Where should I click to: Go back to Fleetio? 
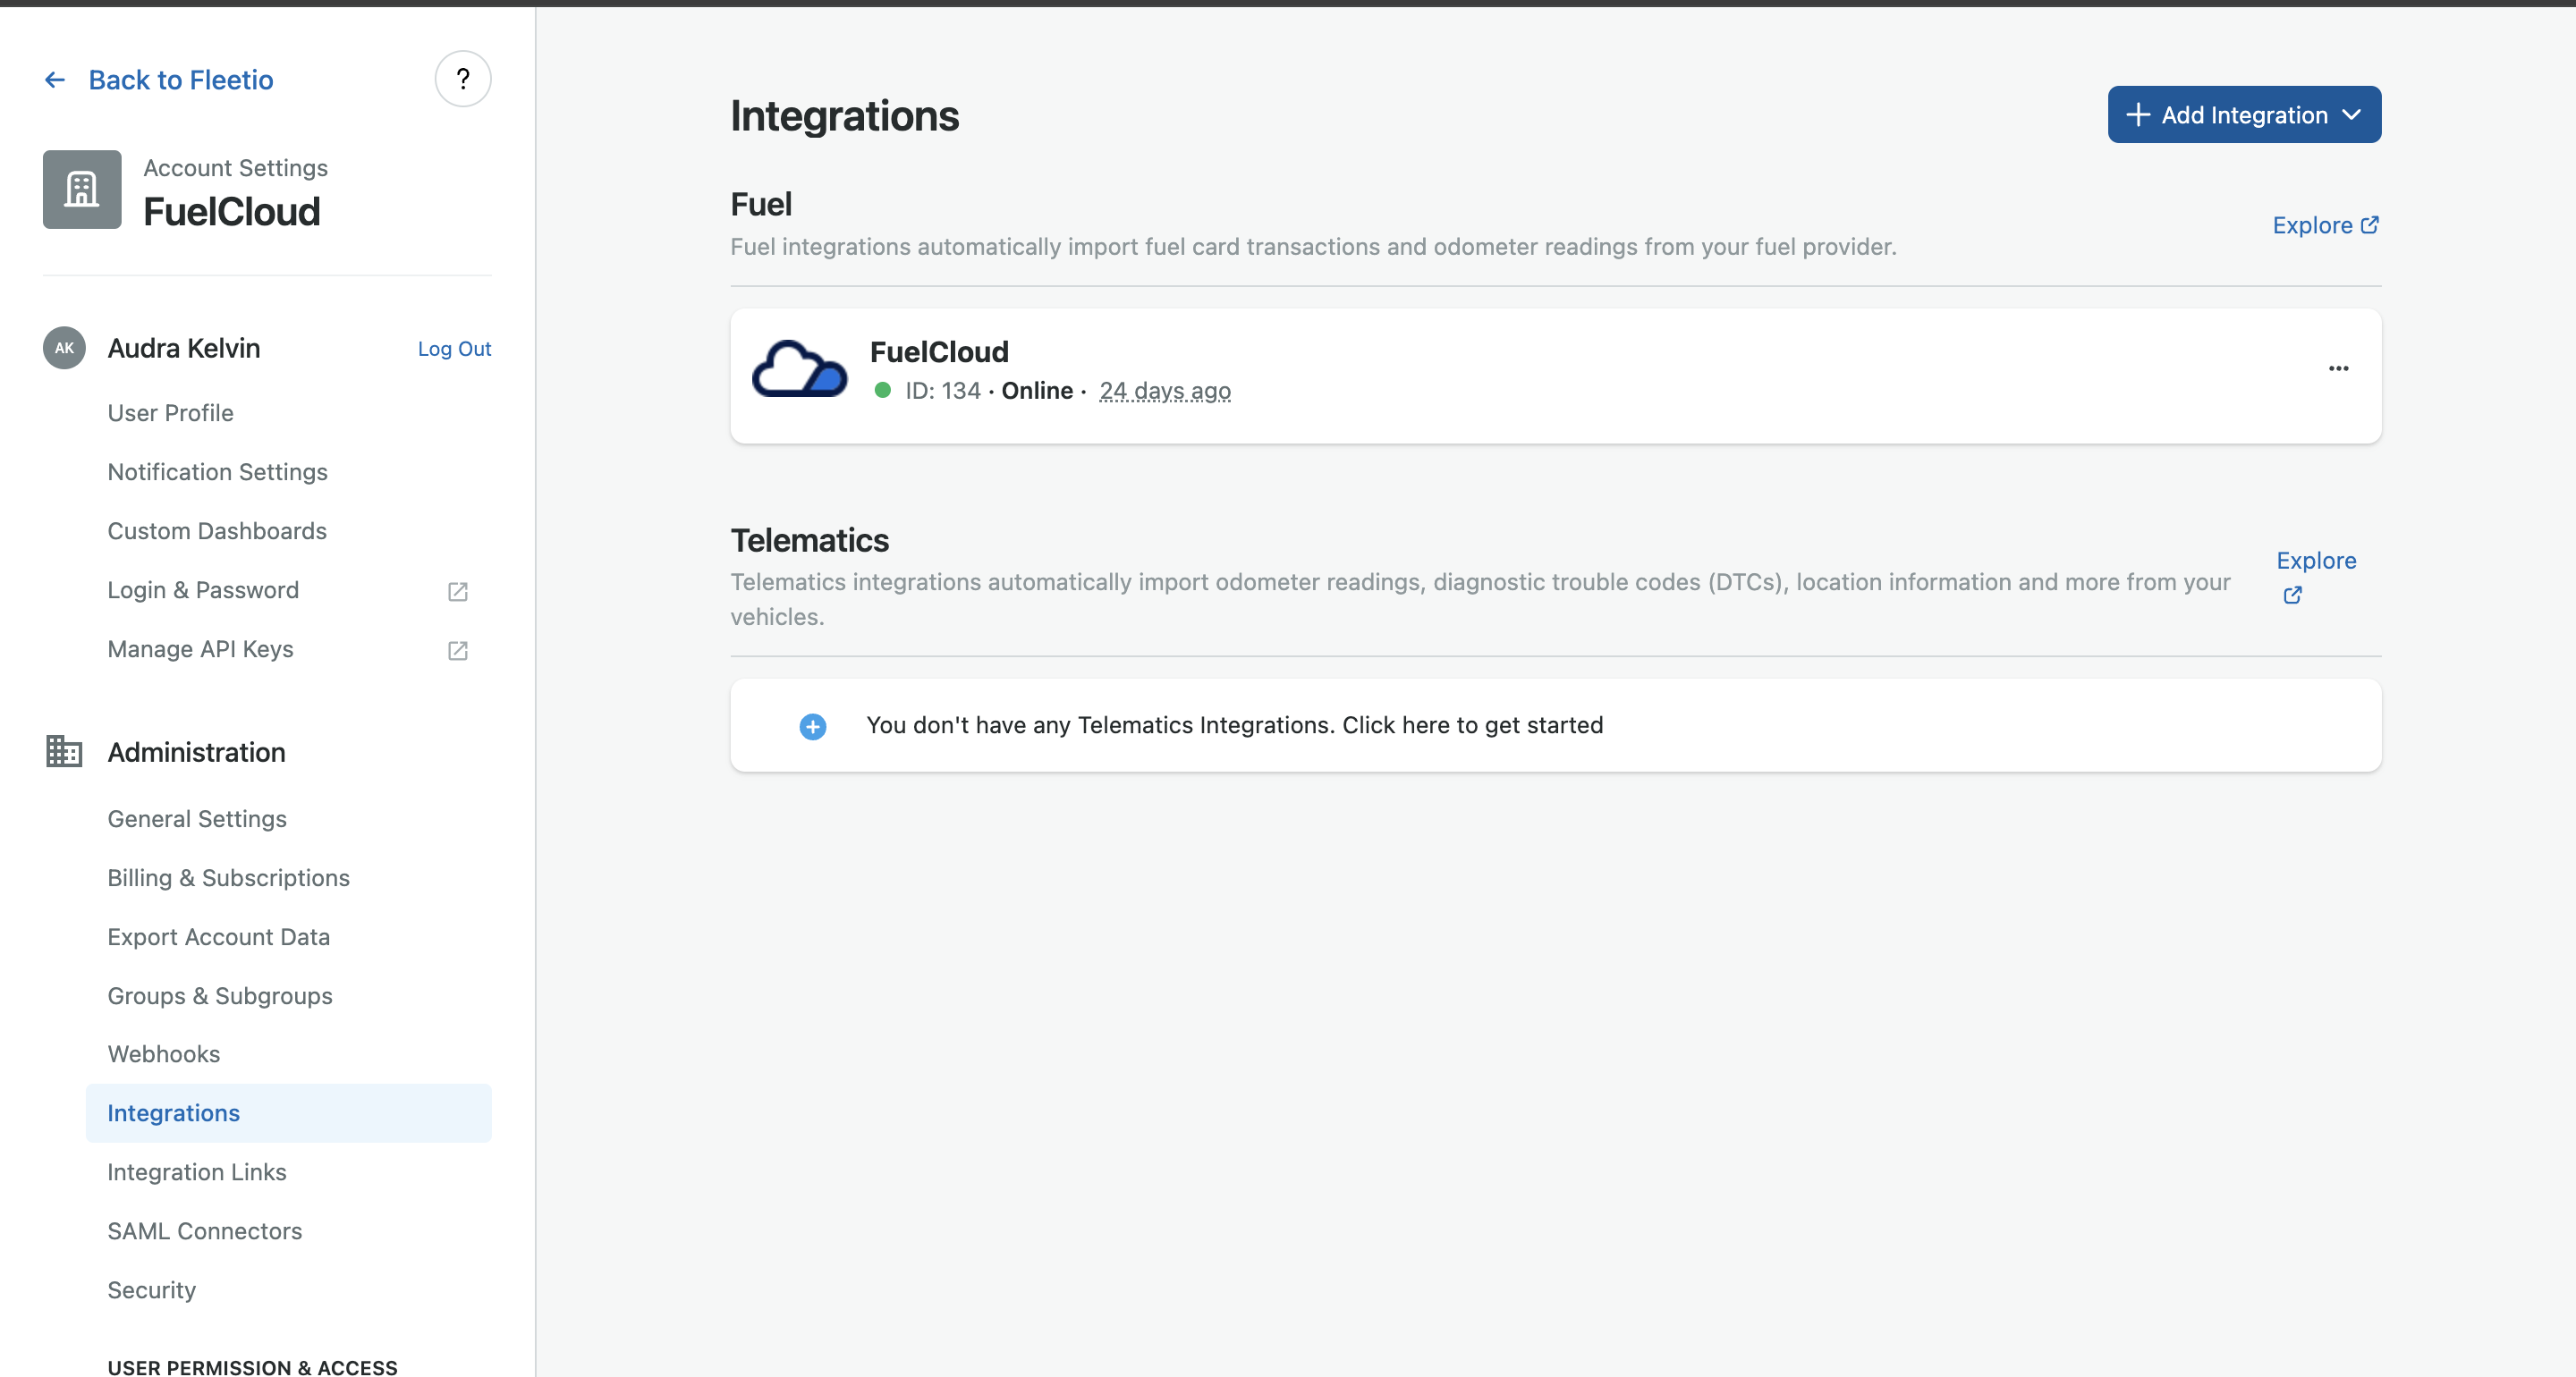[x=180, y=80]
